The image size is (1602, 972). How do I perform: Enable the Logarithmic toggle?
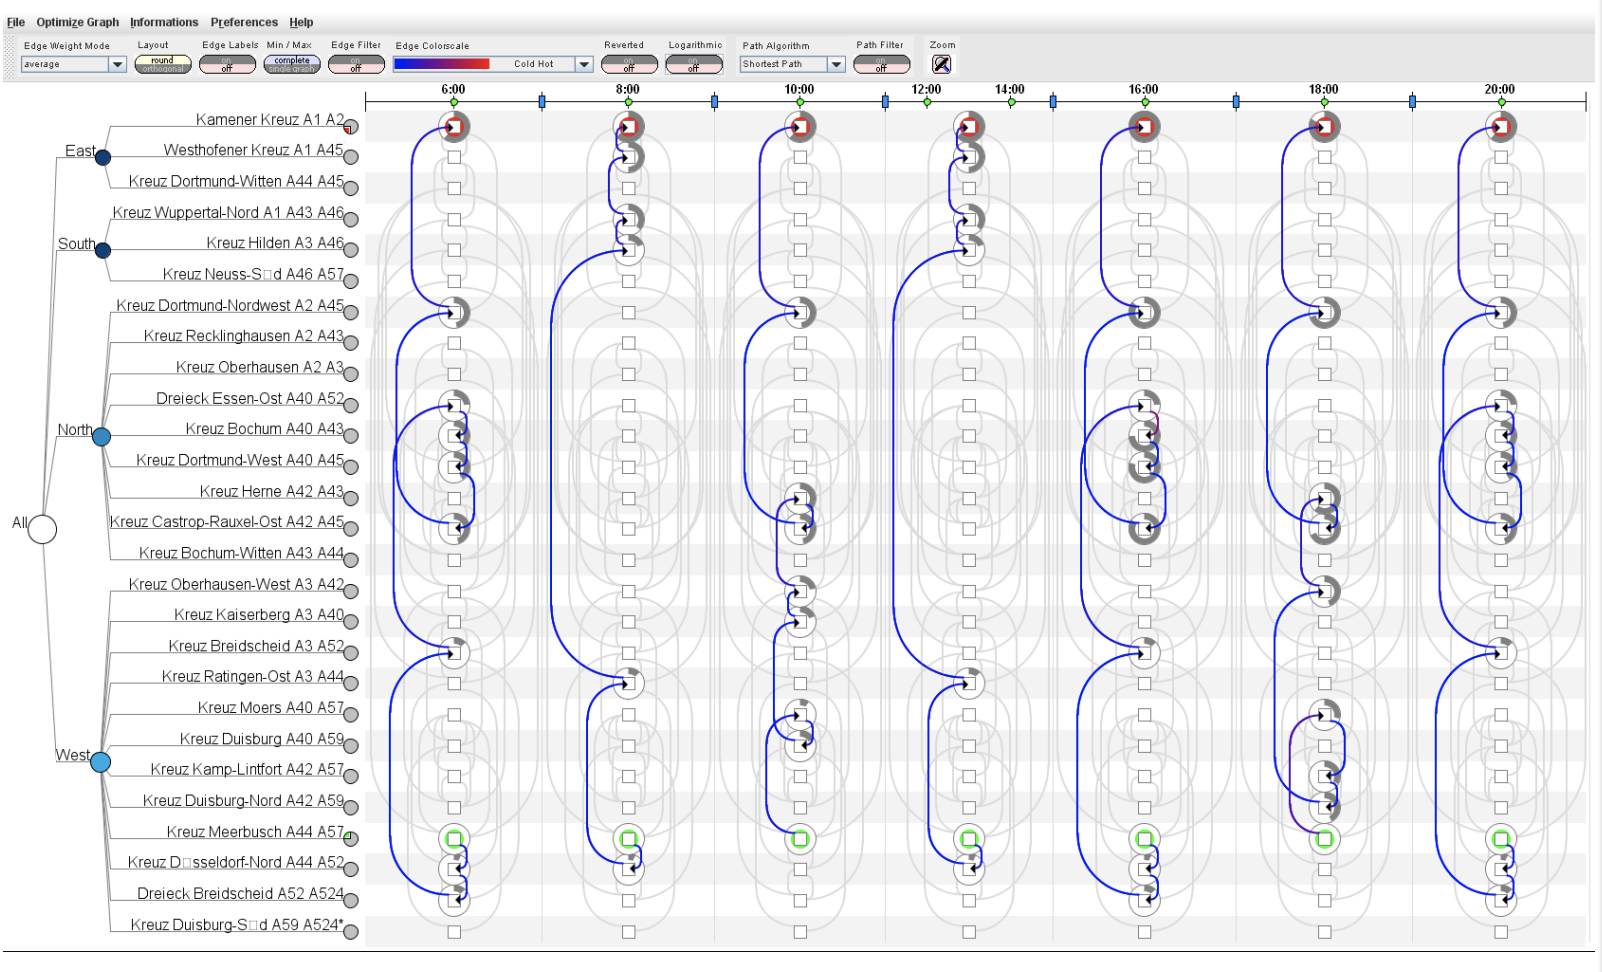[694, 65]
